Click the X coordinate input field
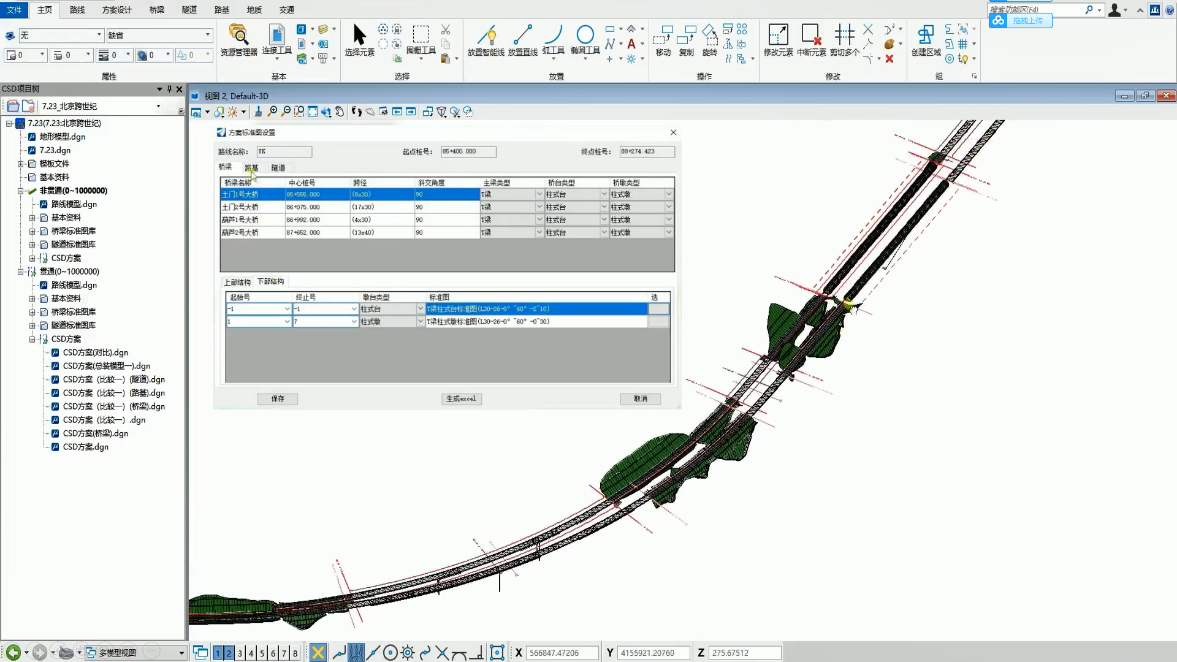 click(x=564, y=653)
